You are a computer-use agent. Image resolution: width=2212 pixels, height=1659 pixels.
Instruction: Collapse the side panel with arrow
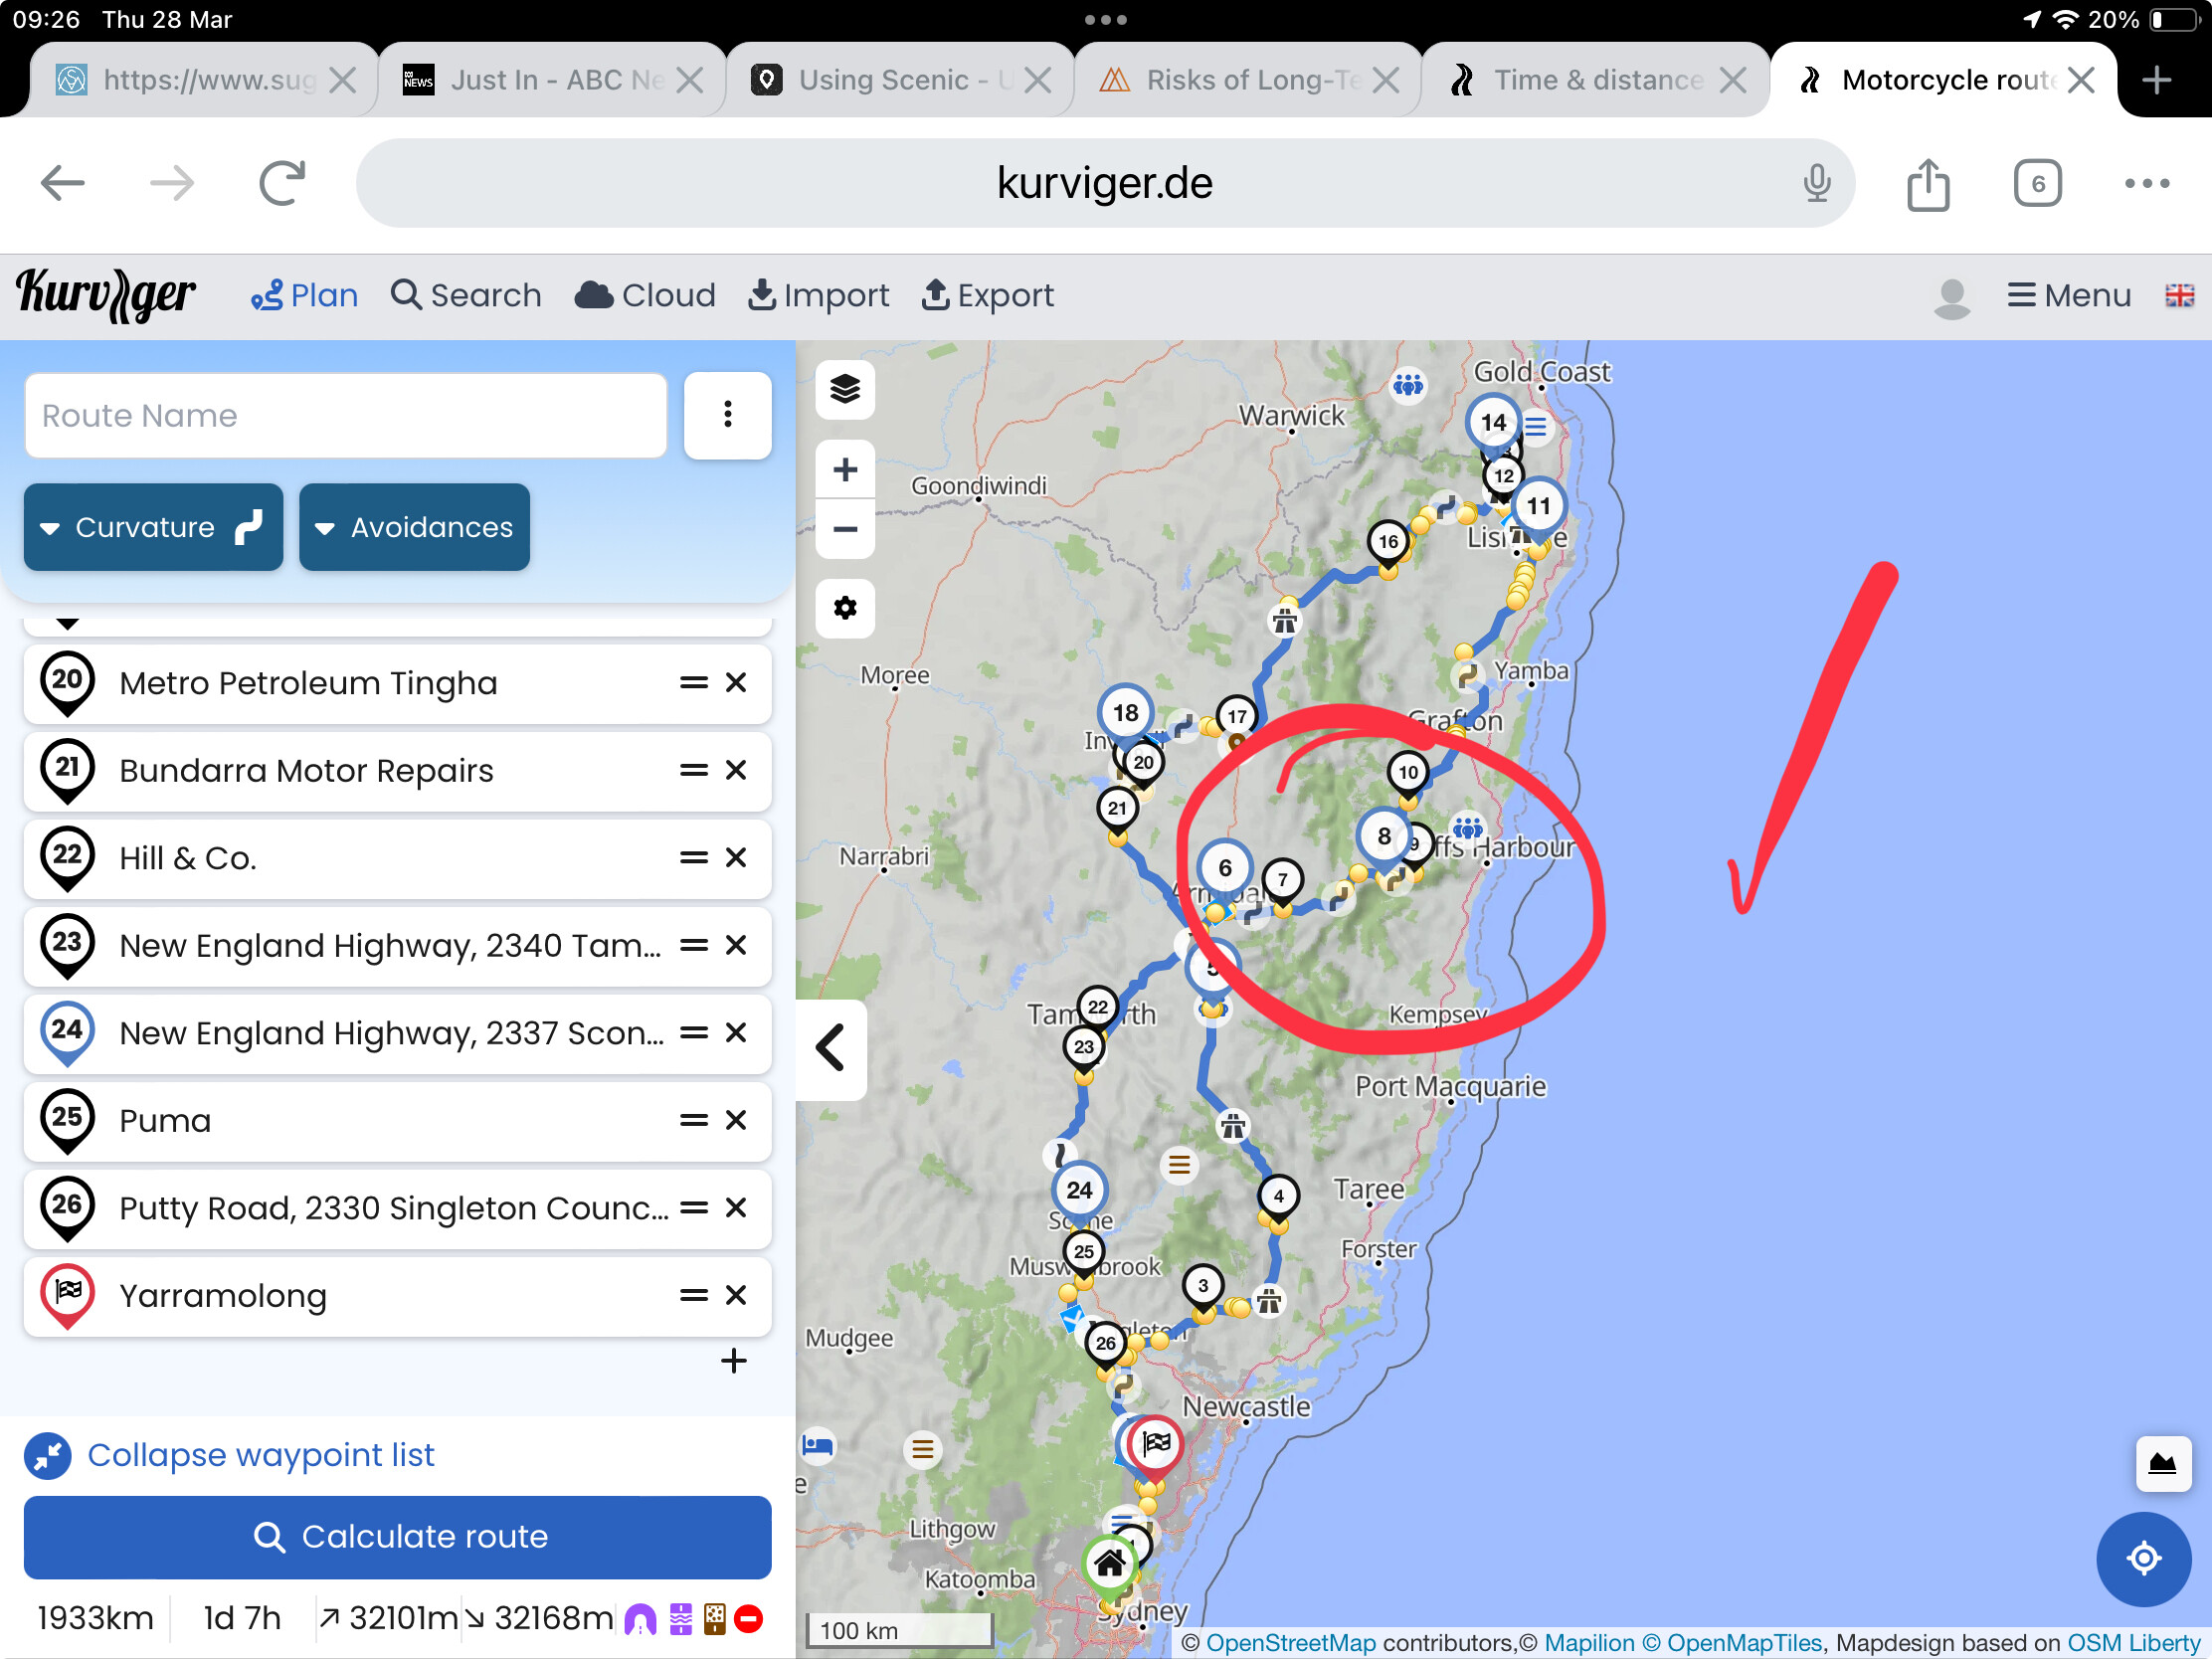point(831,1048)
